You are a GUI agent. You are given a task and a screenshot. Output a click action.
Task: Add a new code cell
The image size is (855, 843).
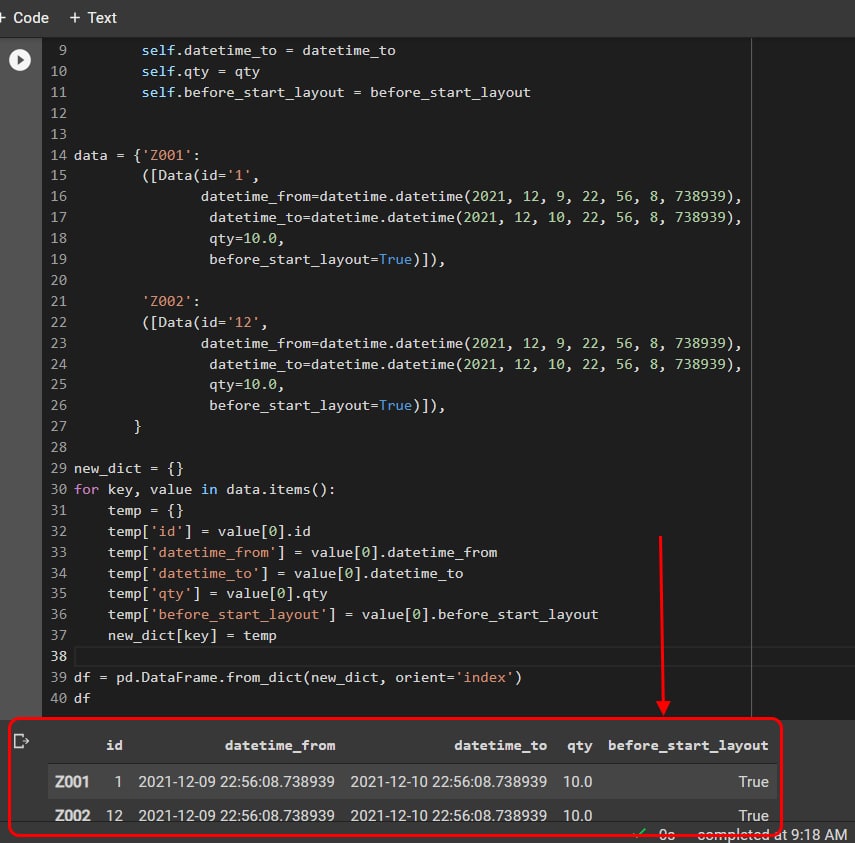[x=25, y=18]
